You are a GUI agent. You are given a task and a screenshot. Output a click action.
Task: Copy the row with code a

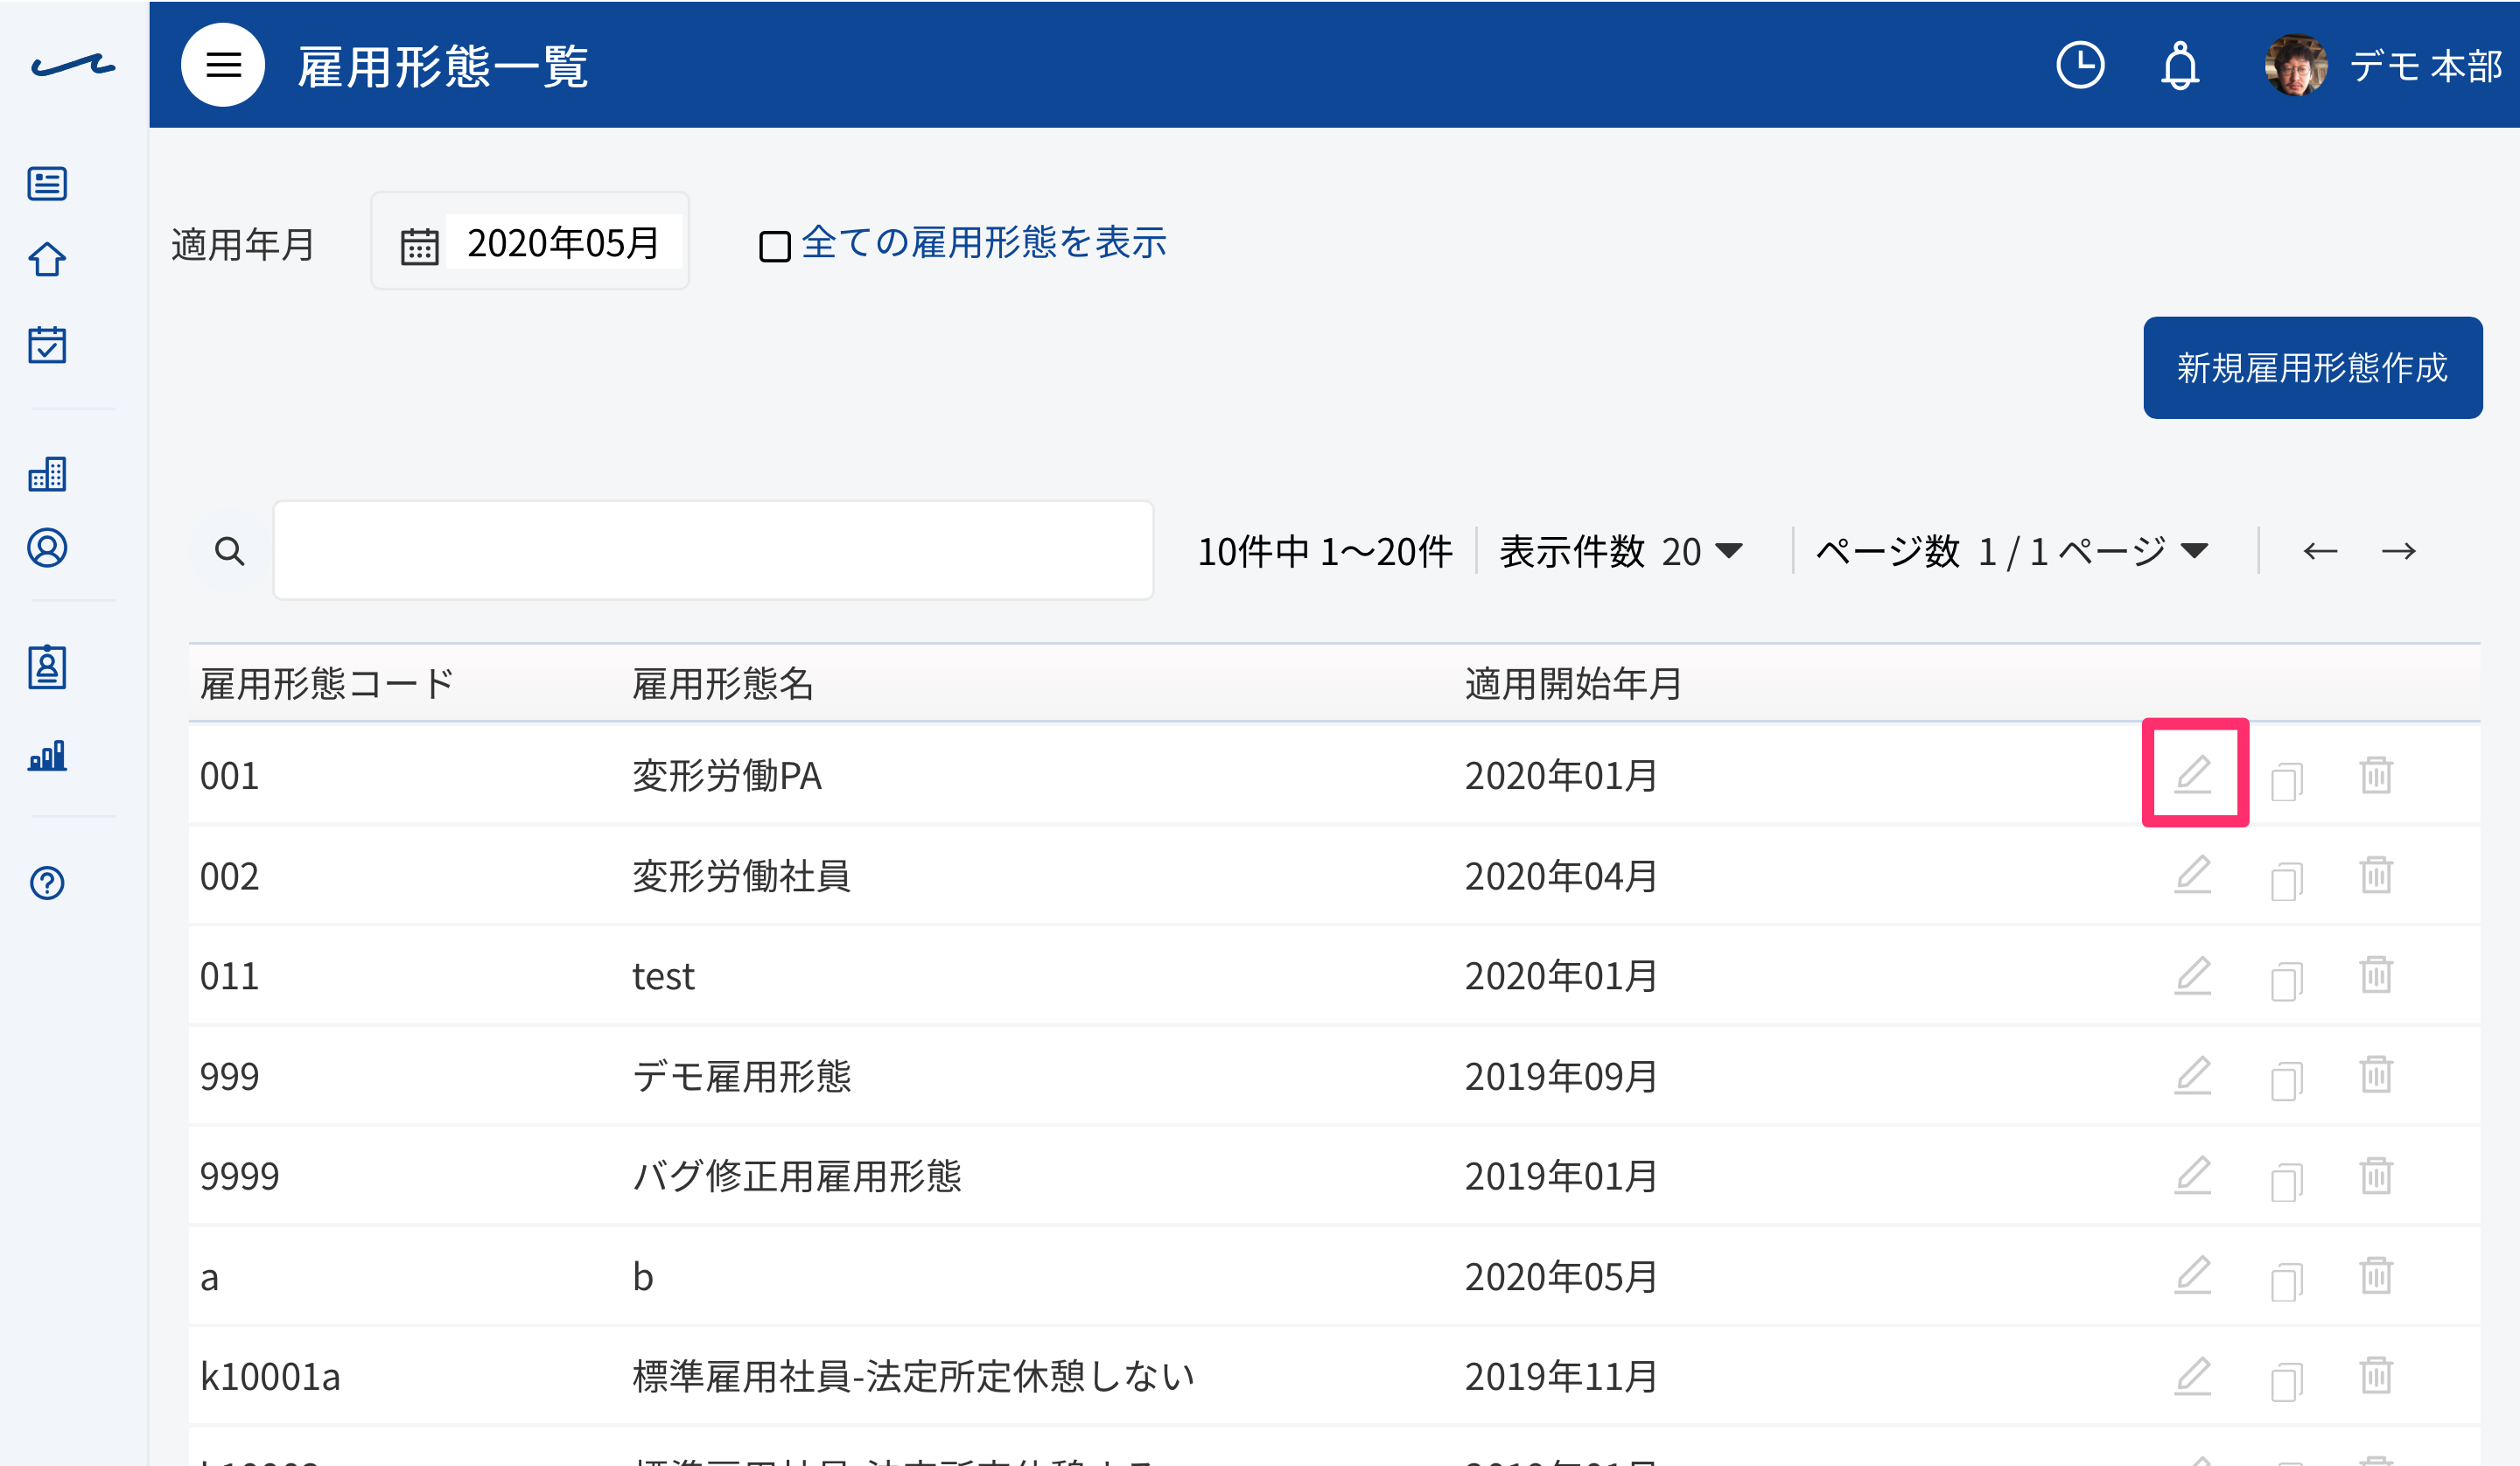(2286, 1281)
